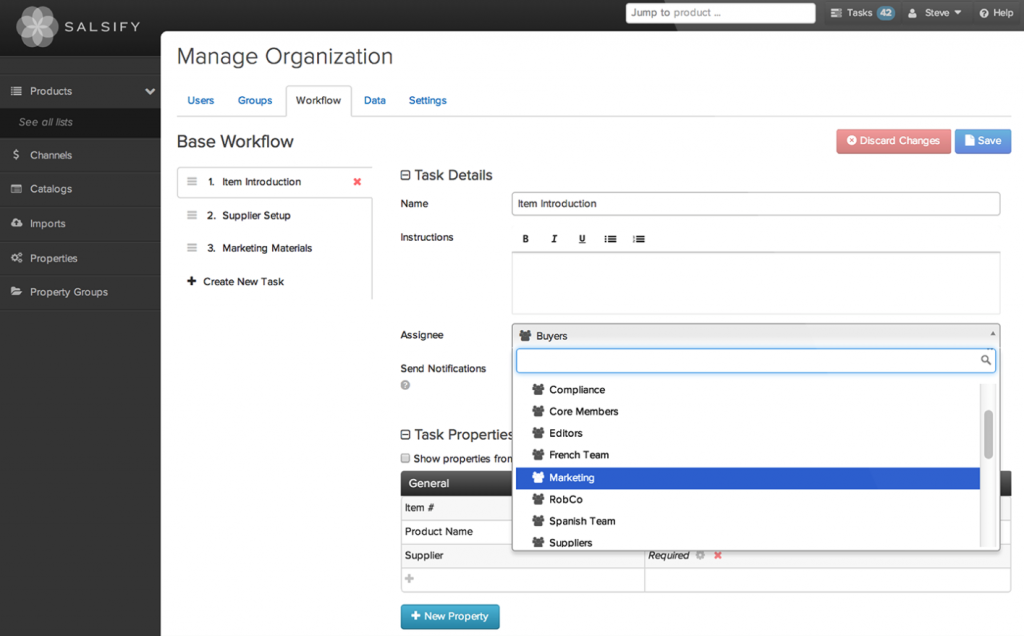Screen dimensions: 1024x636
Task: Click the Underline formatting icon
Action: [582, 239]
